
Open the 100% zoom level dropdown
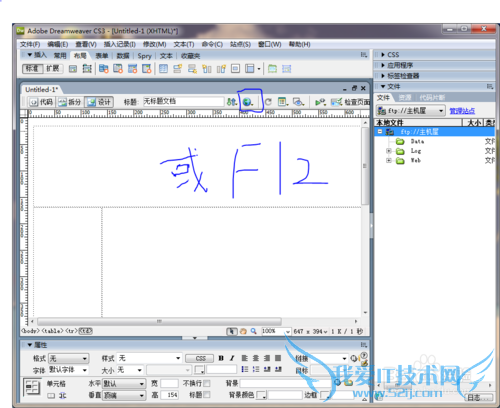click(276, 331)
